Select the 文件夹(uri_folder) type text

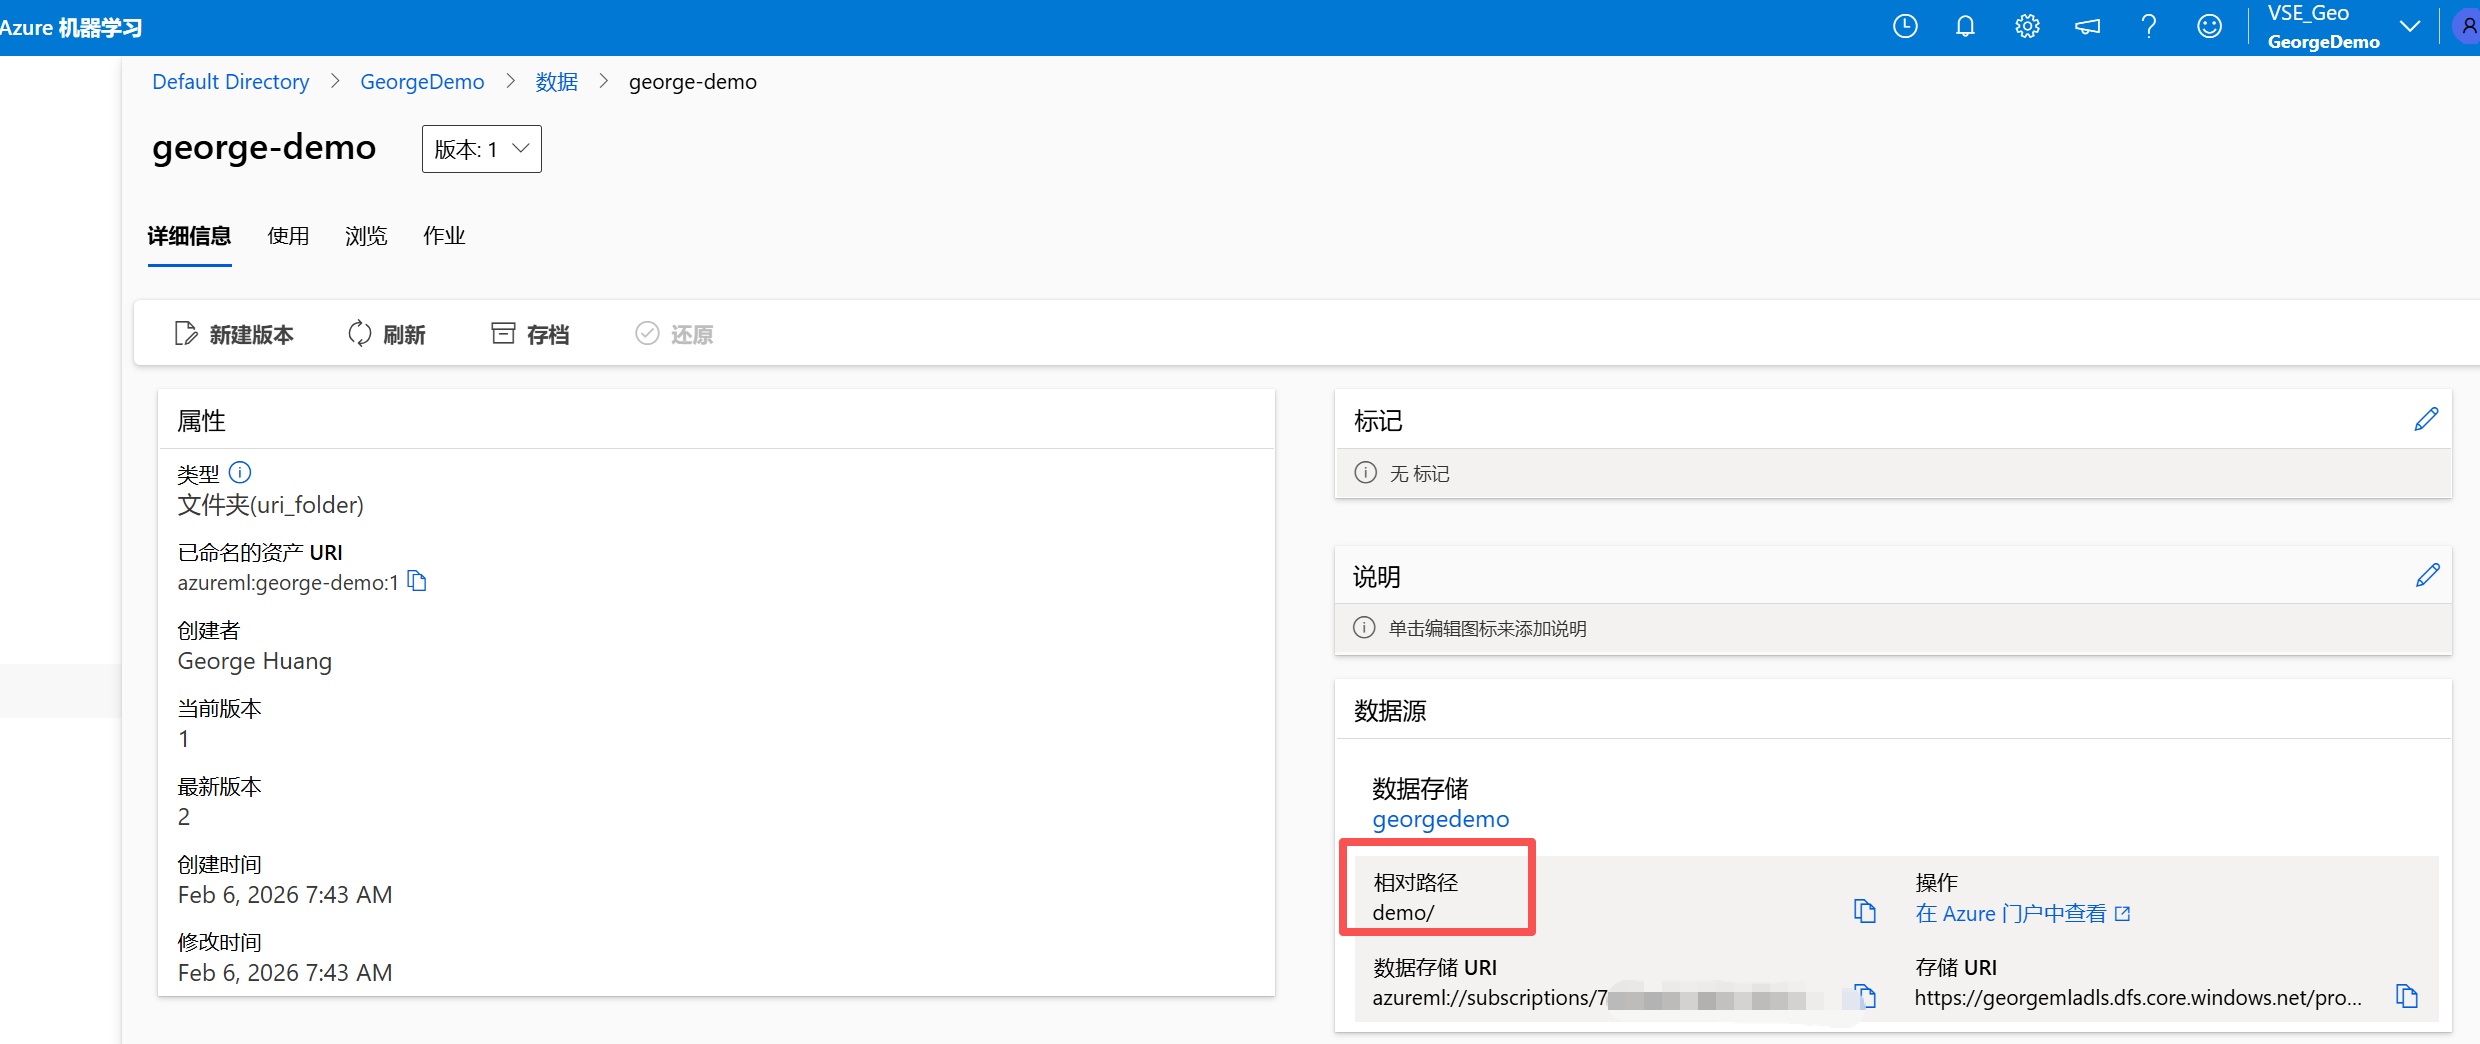pyautogui.click(x=271, y=505)
